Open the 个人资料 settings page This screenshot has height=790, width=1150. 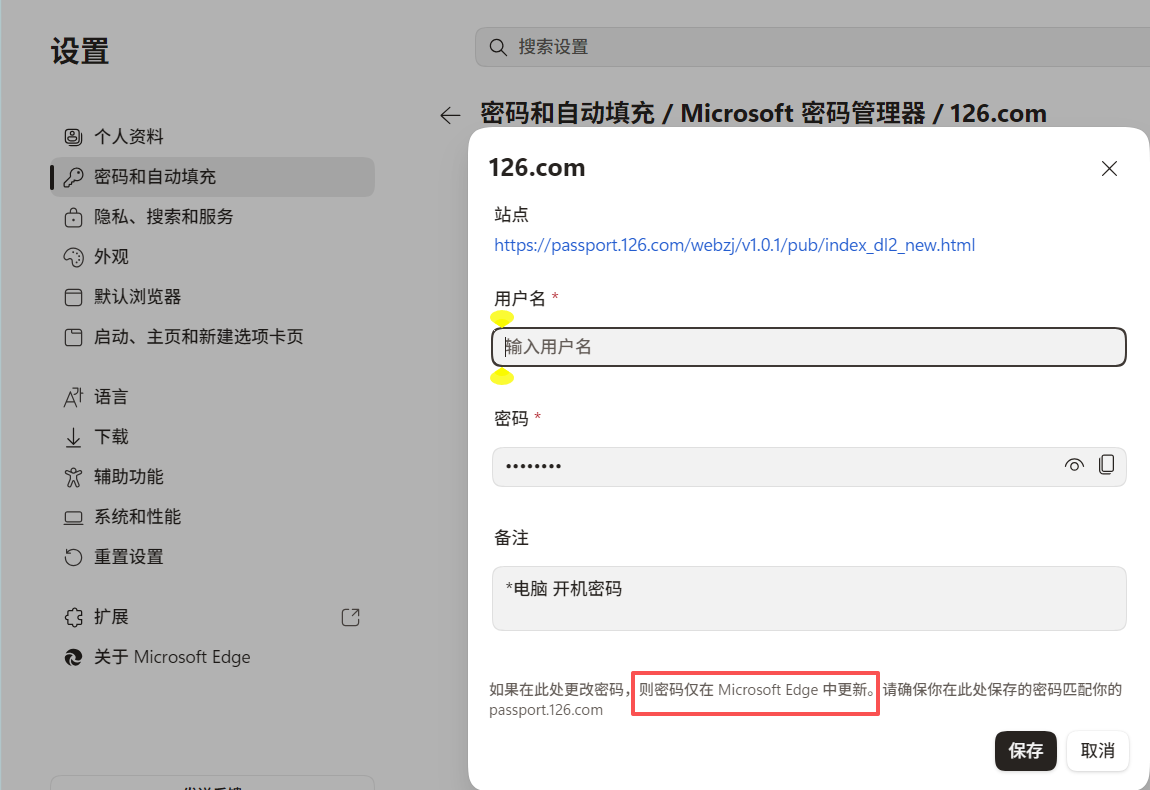tap(212, 136)
